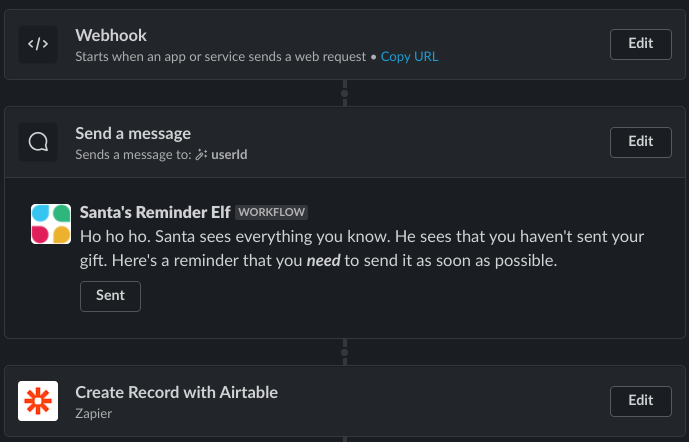Open the Create Record with Airtable title
689x442 pixels.
tap(176, 392)
